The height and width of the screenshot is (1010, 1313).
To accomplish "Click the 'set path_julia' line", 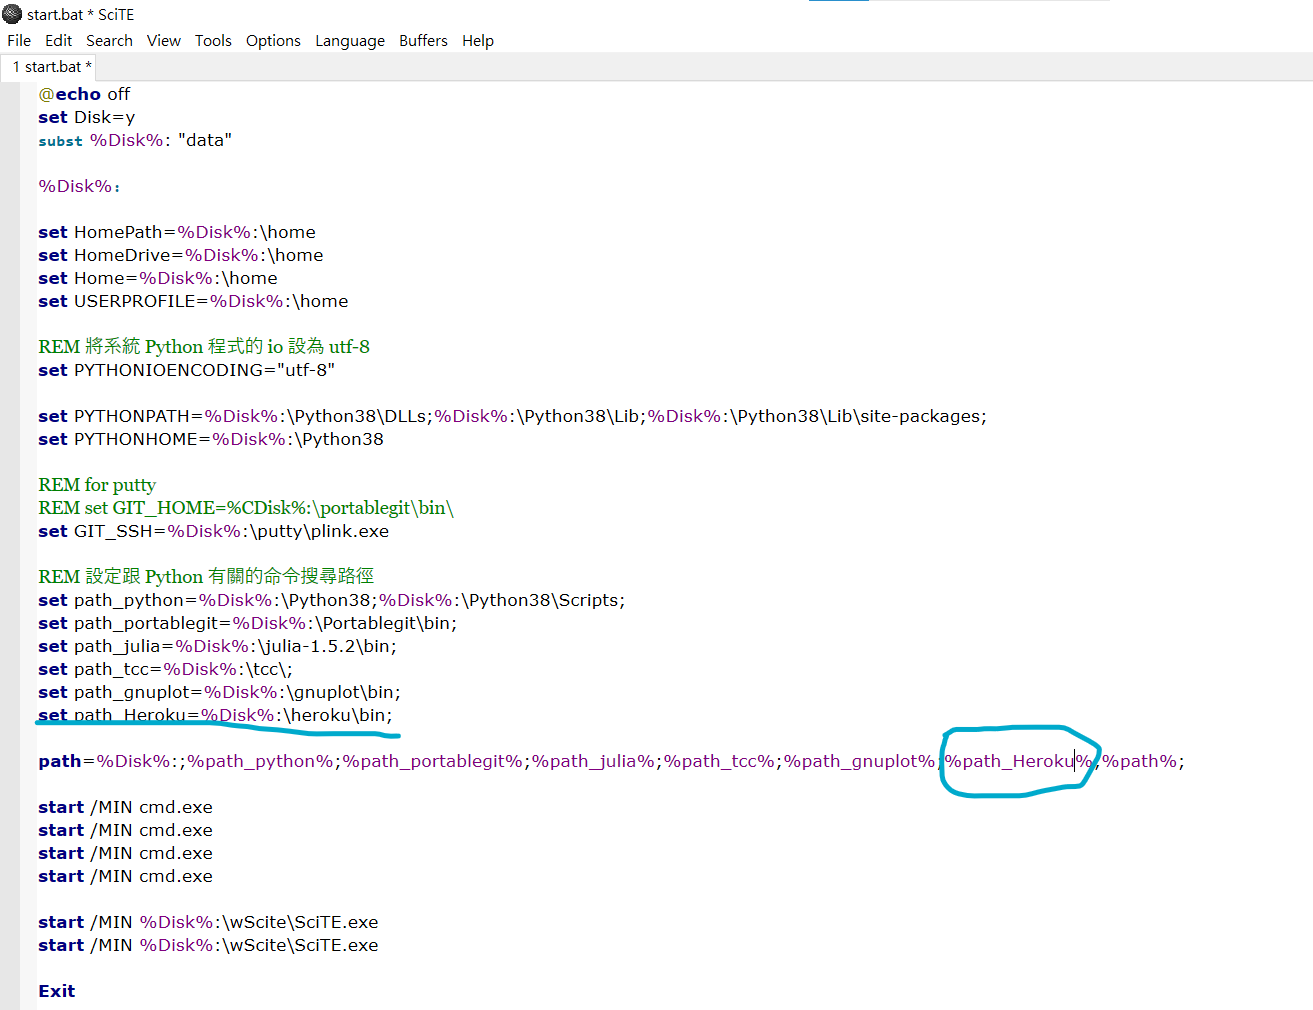I will (x=218, y=646).
